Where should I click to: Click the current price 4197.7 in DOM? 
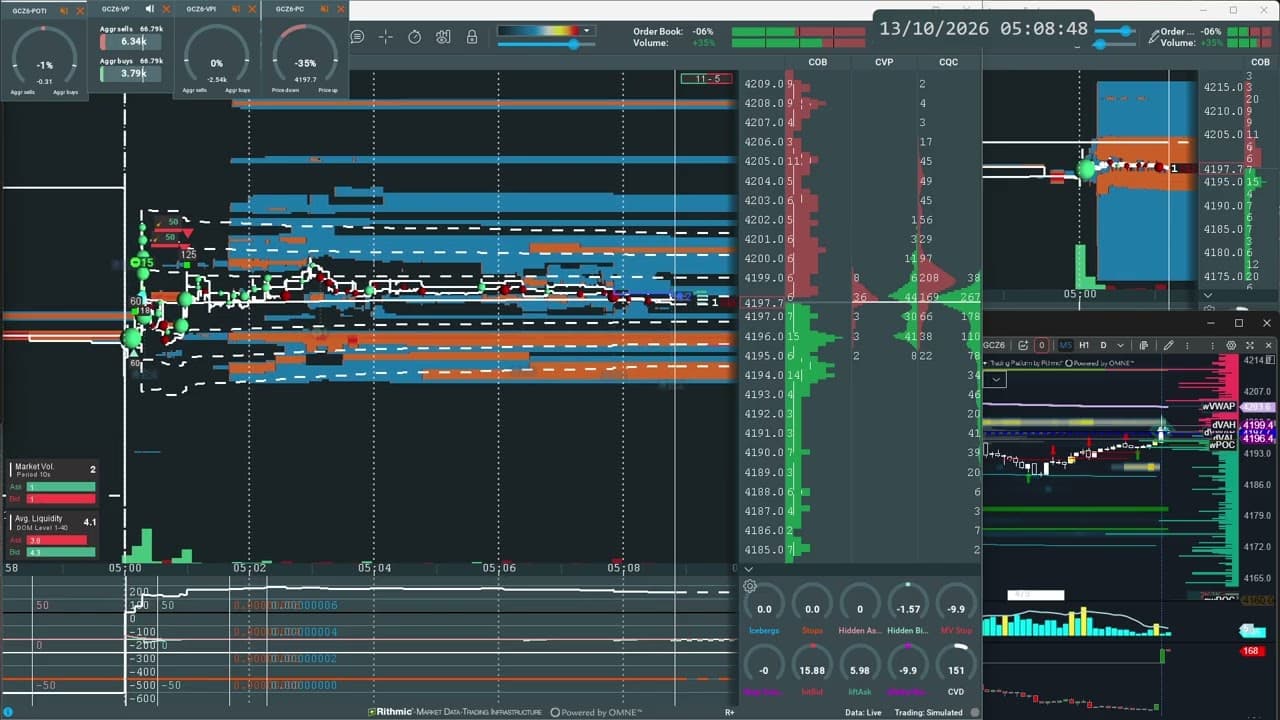[x=764, y=303]
